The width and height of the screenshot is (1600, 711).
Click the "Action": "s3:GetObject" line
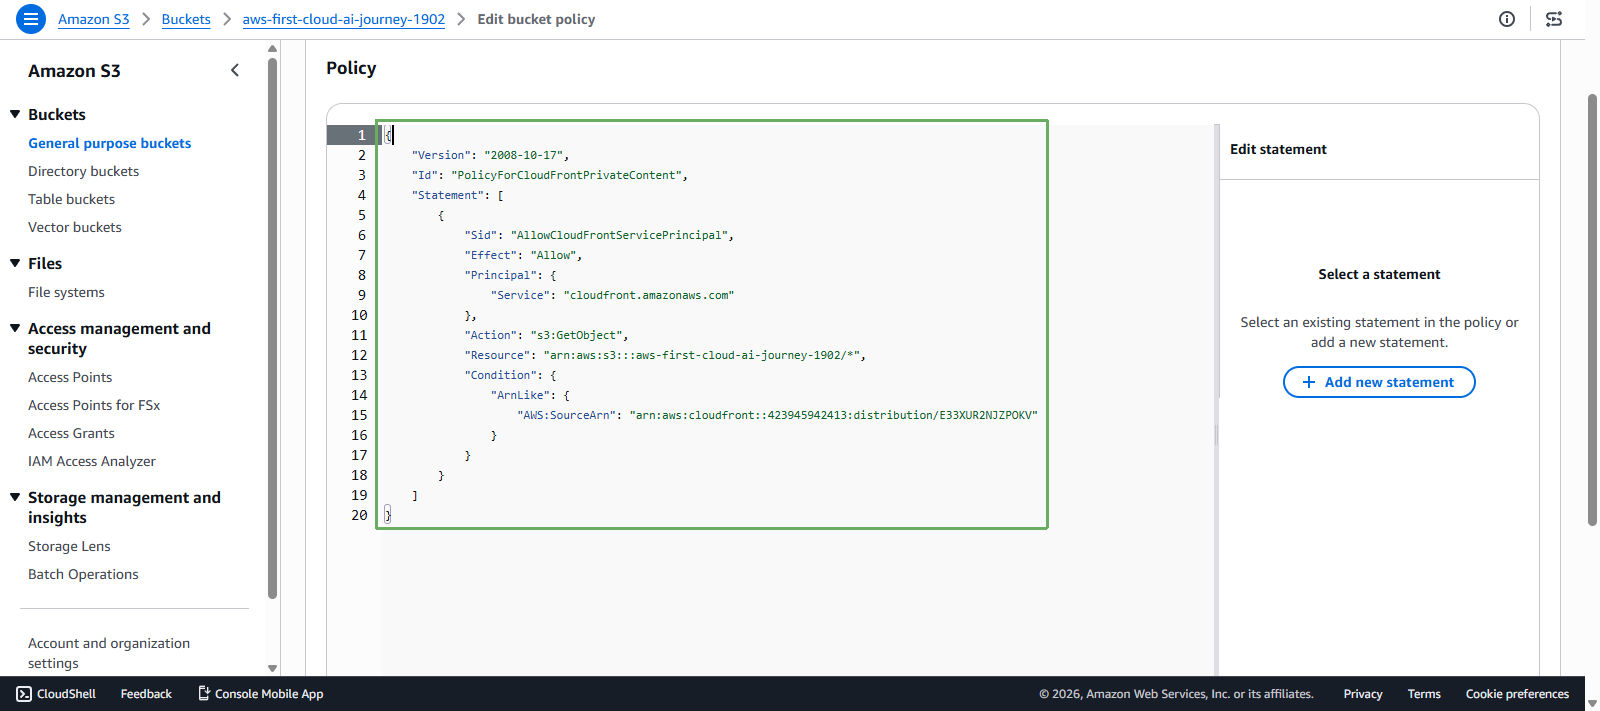546,335
